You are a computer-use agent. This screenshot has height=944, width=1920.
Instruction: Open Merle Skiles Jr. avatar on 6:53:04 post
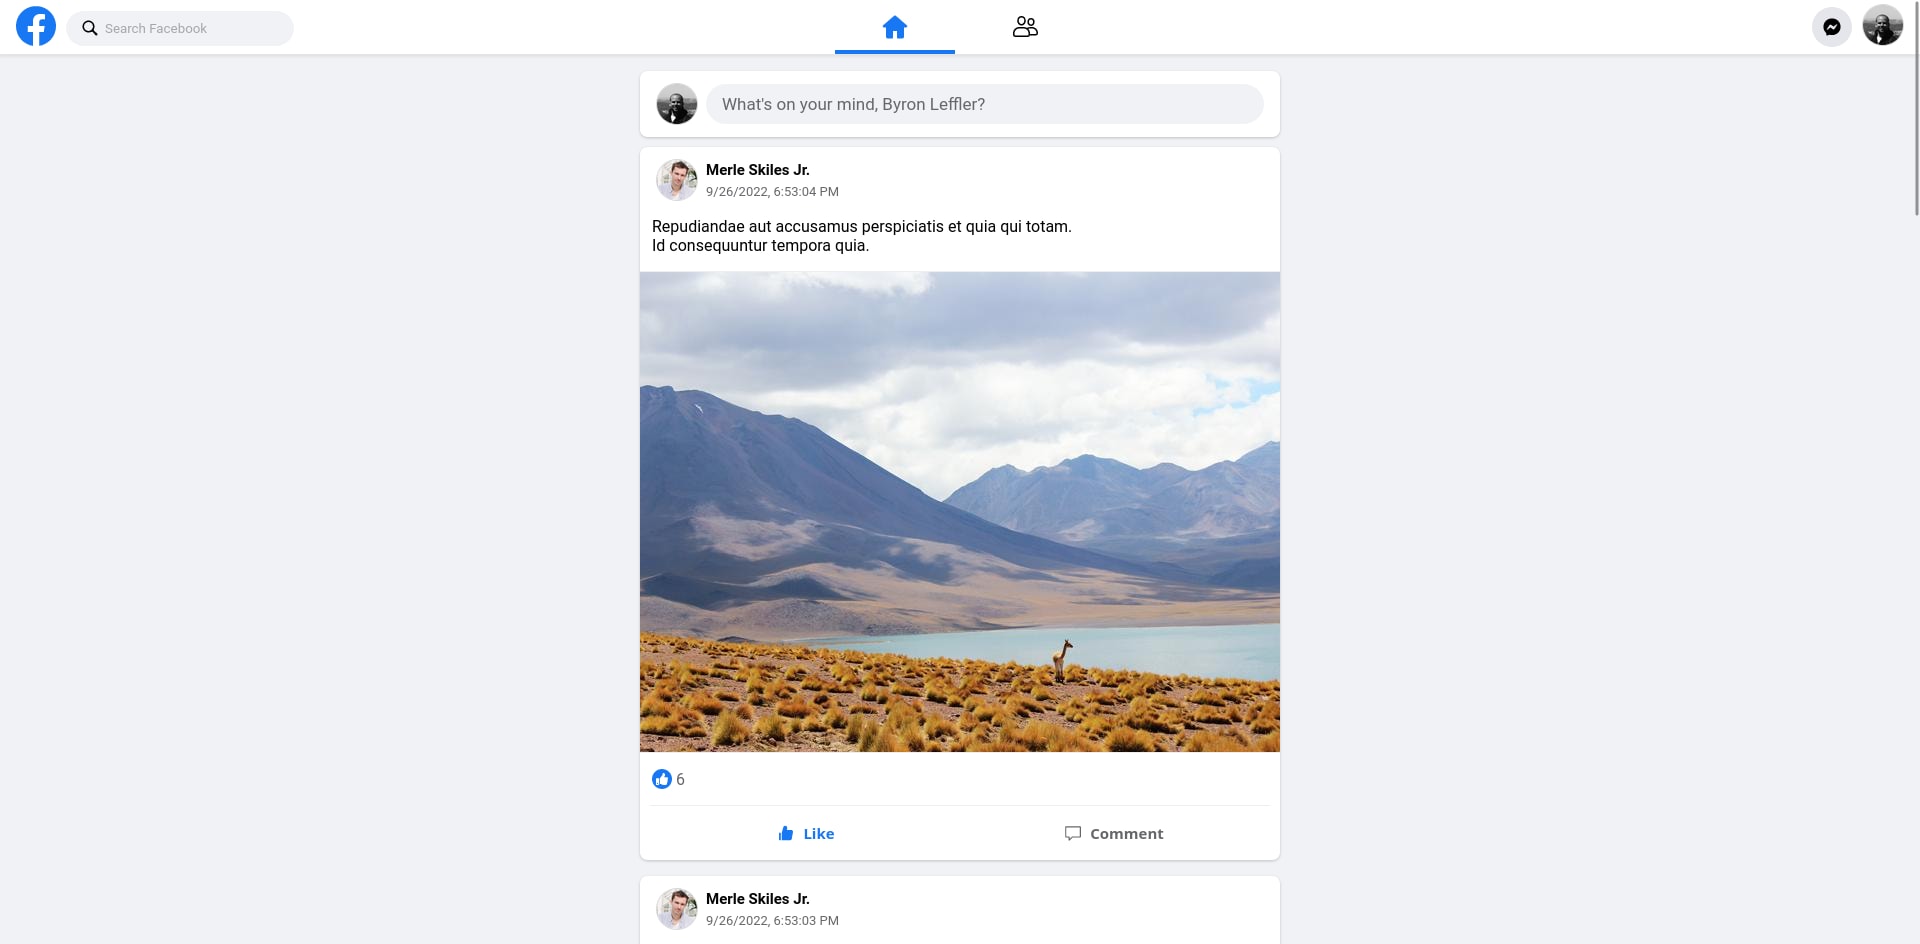click(x=677, y=180)
